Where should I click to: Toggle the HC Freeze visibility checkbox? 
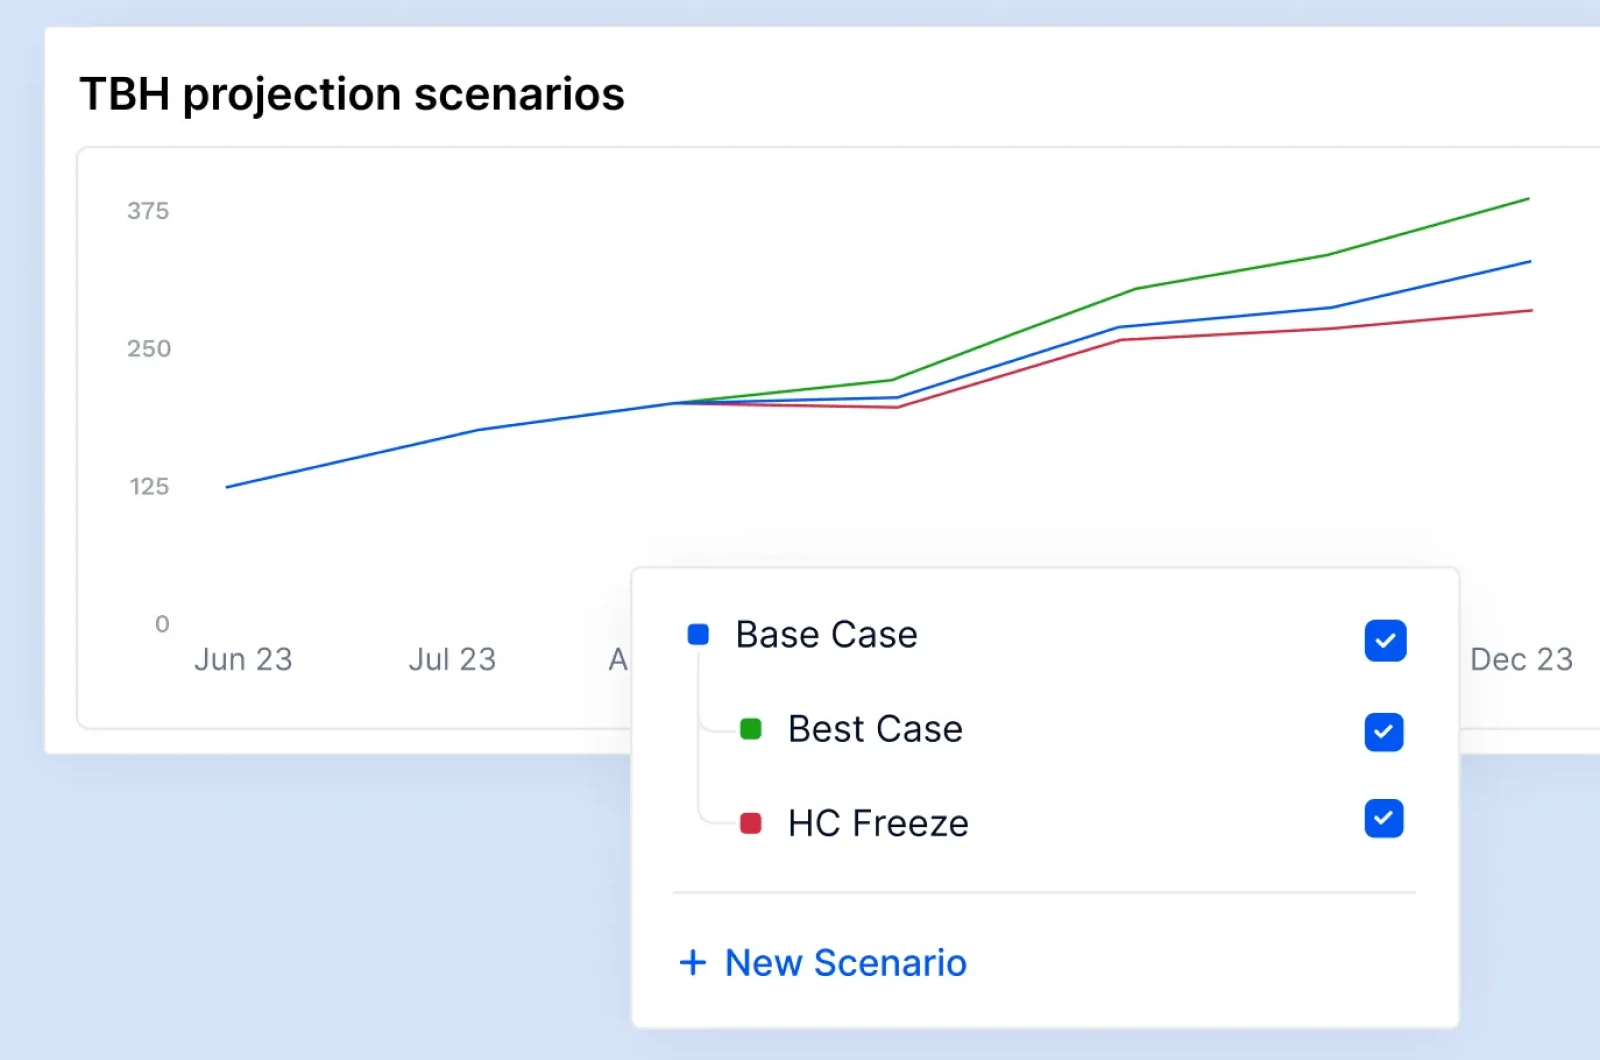1383,819
